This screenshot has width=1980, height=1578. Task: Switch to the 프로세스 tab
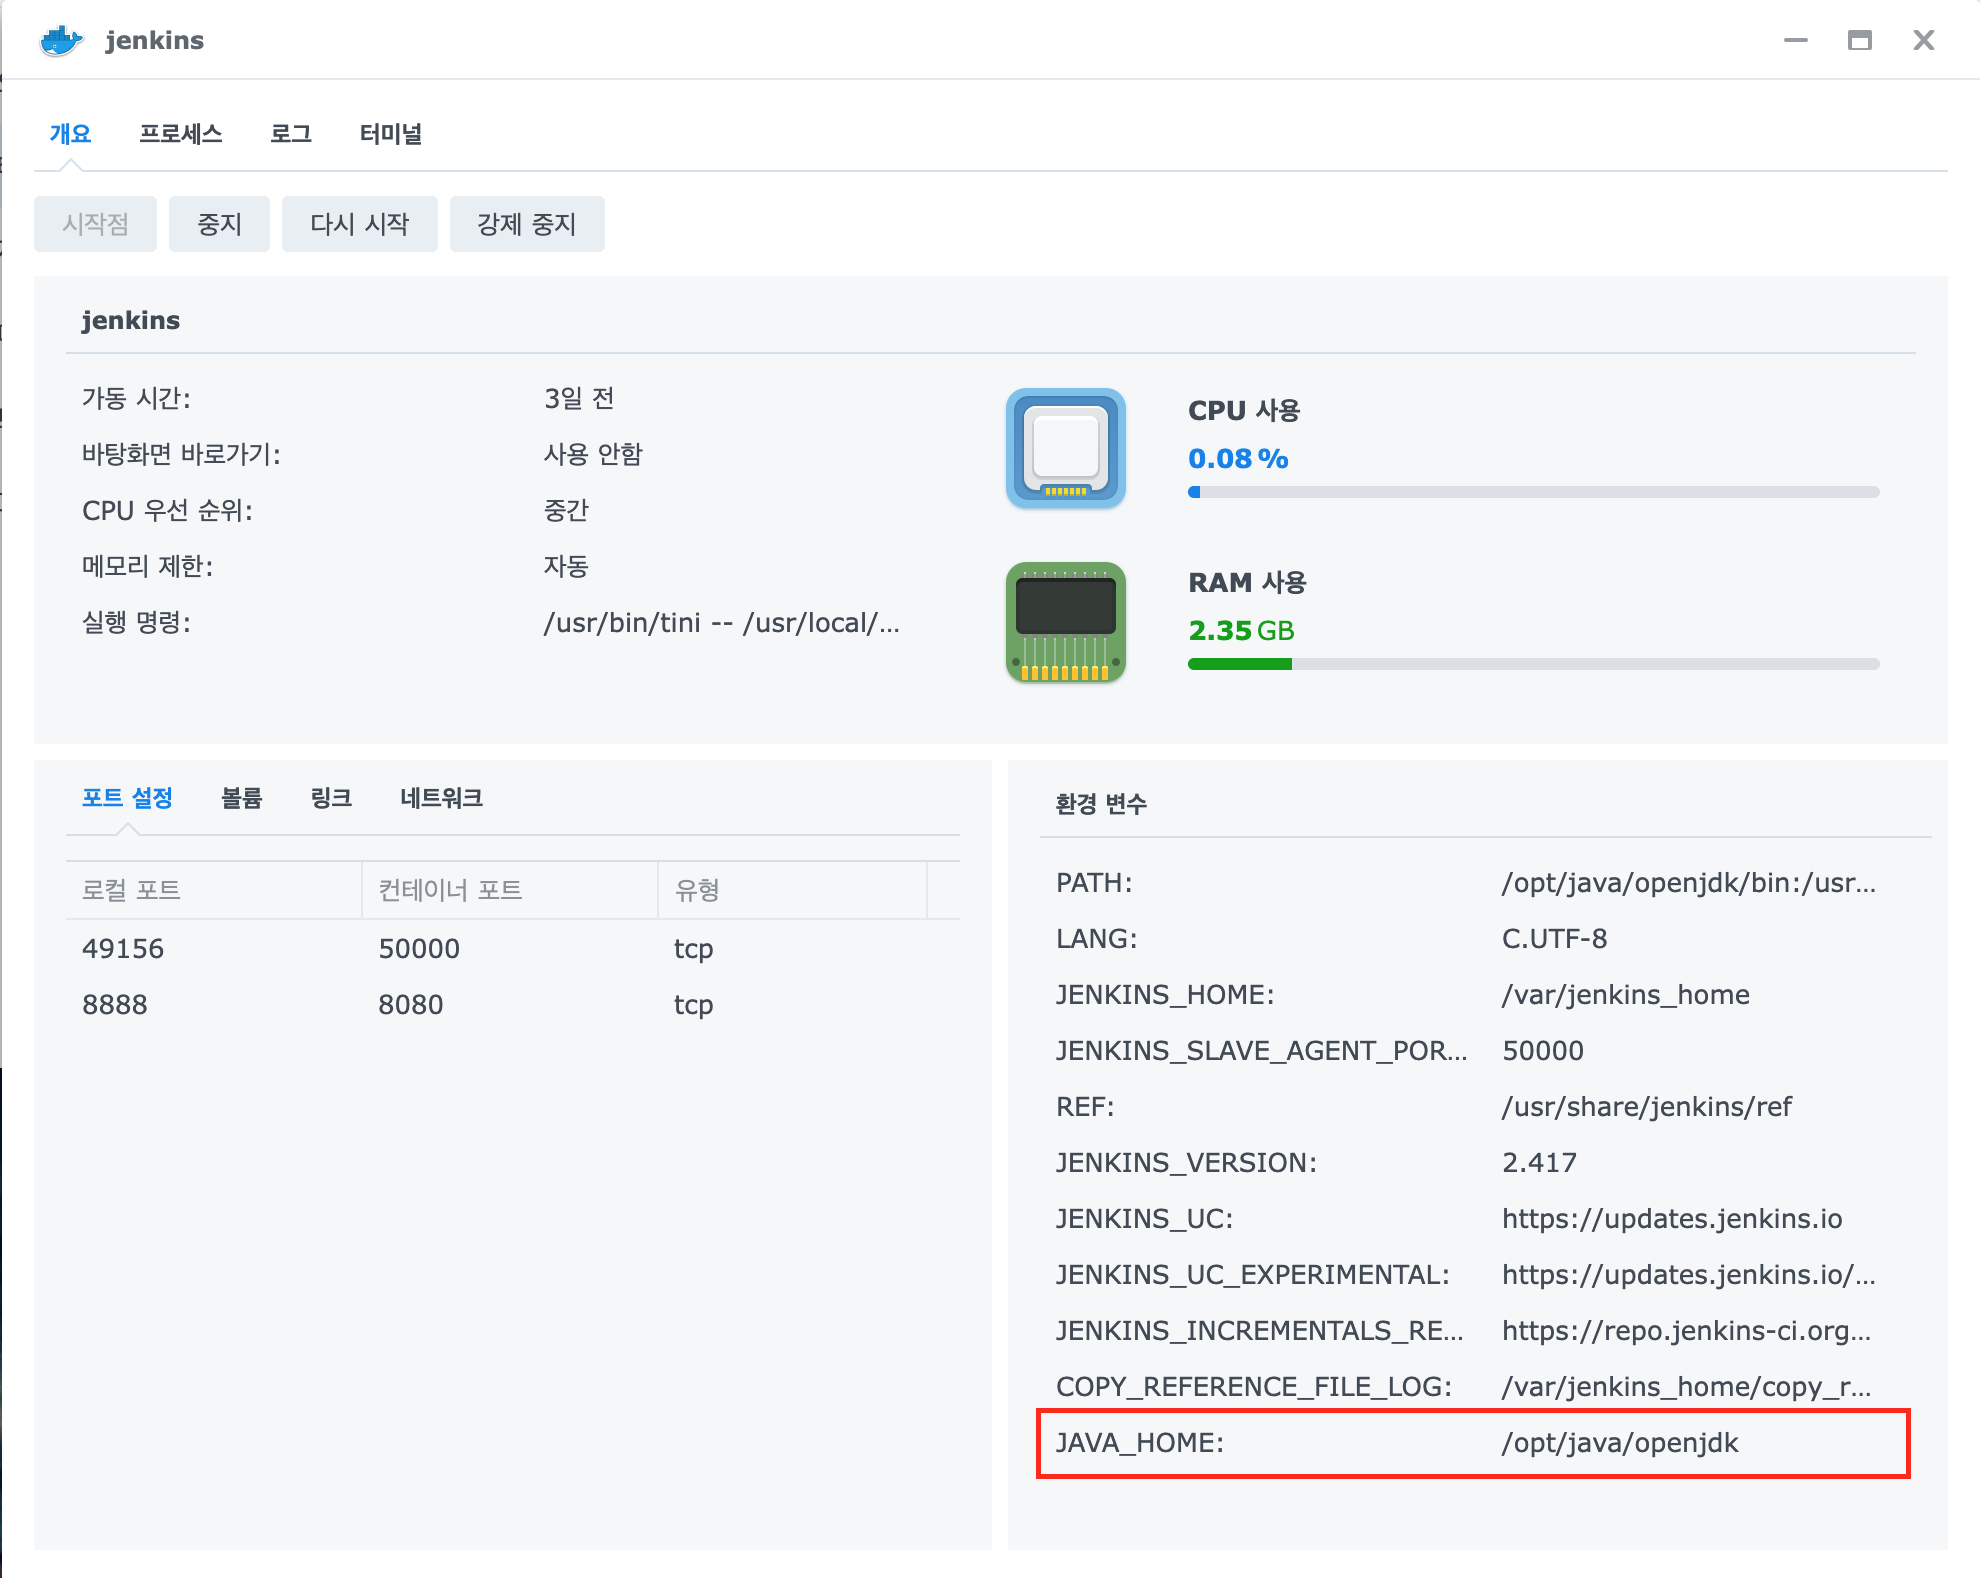pyautogui.click(x=180, y=134)
